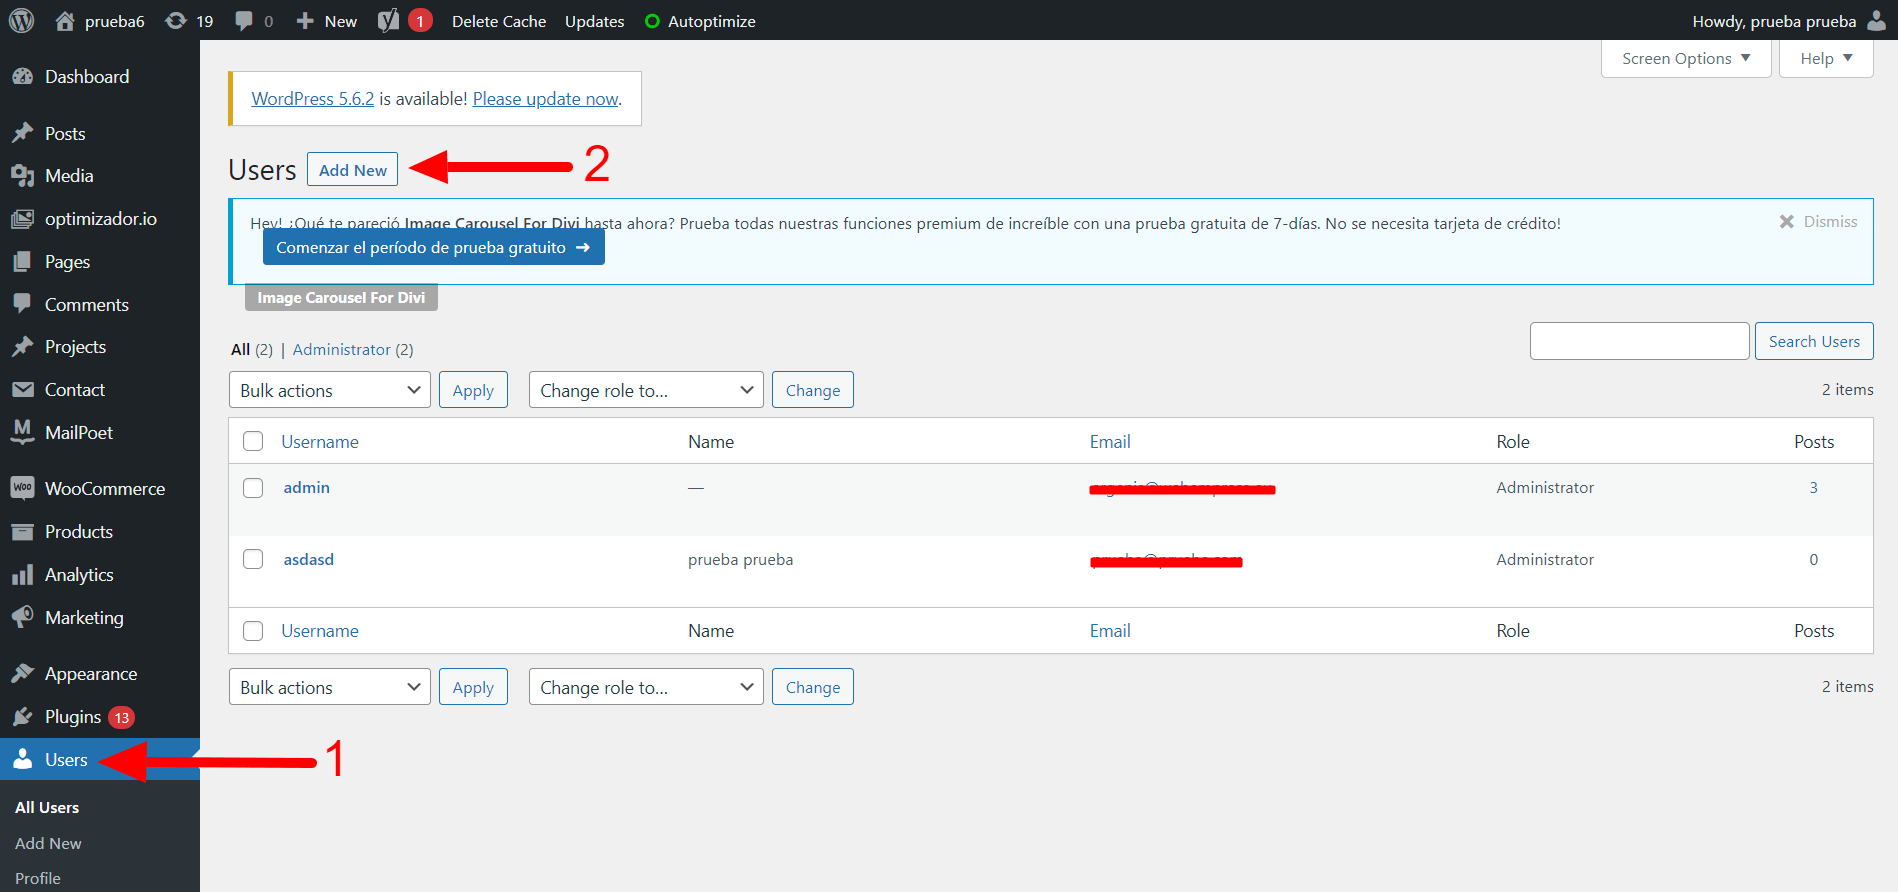The height and width of the screenshot is (892, 1898).
Task: Open Howdy, prueba prueba account menu
Action: pyautogui.click(x=1789, y=21)
